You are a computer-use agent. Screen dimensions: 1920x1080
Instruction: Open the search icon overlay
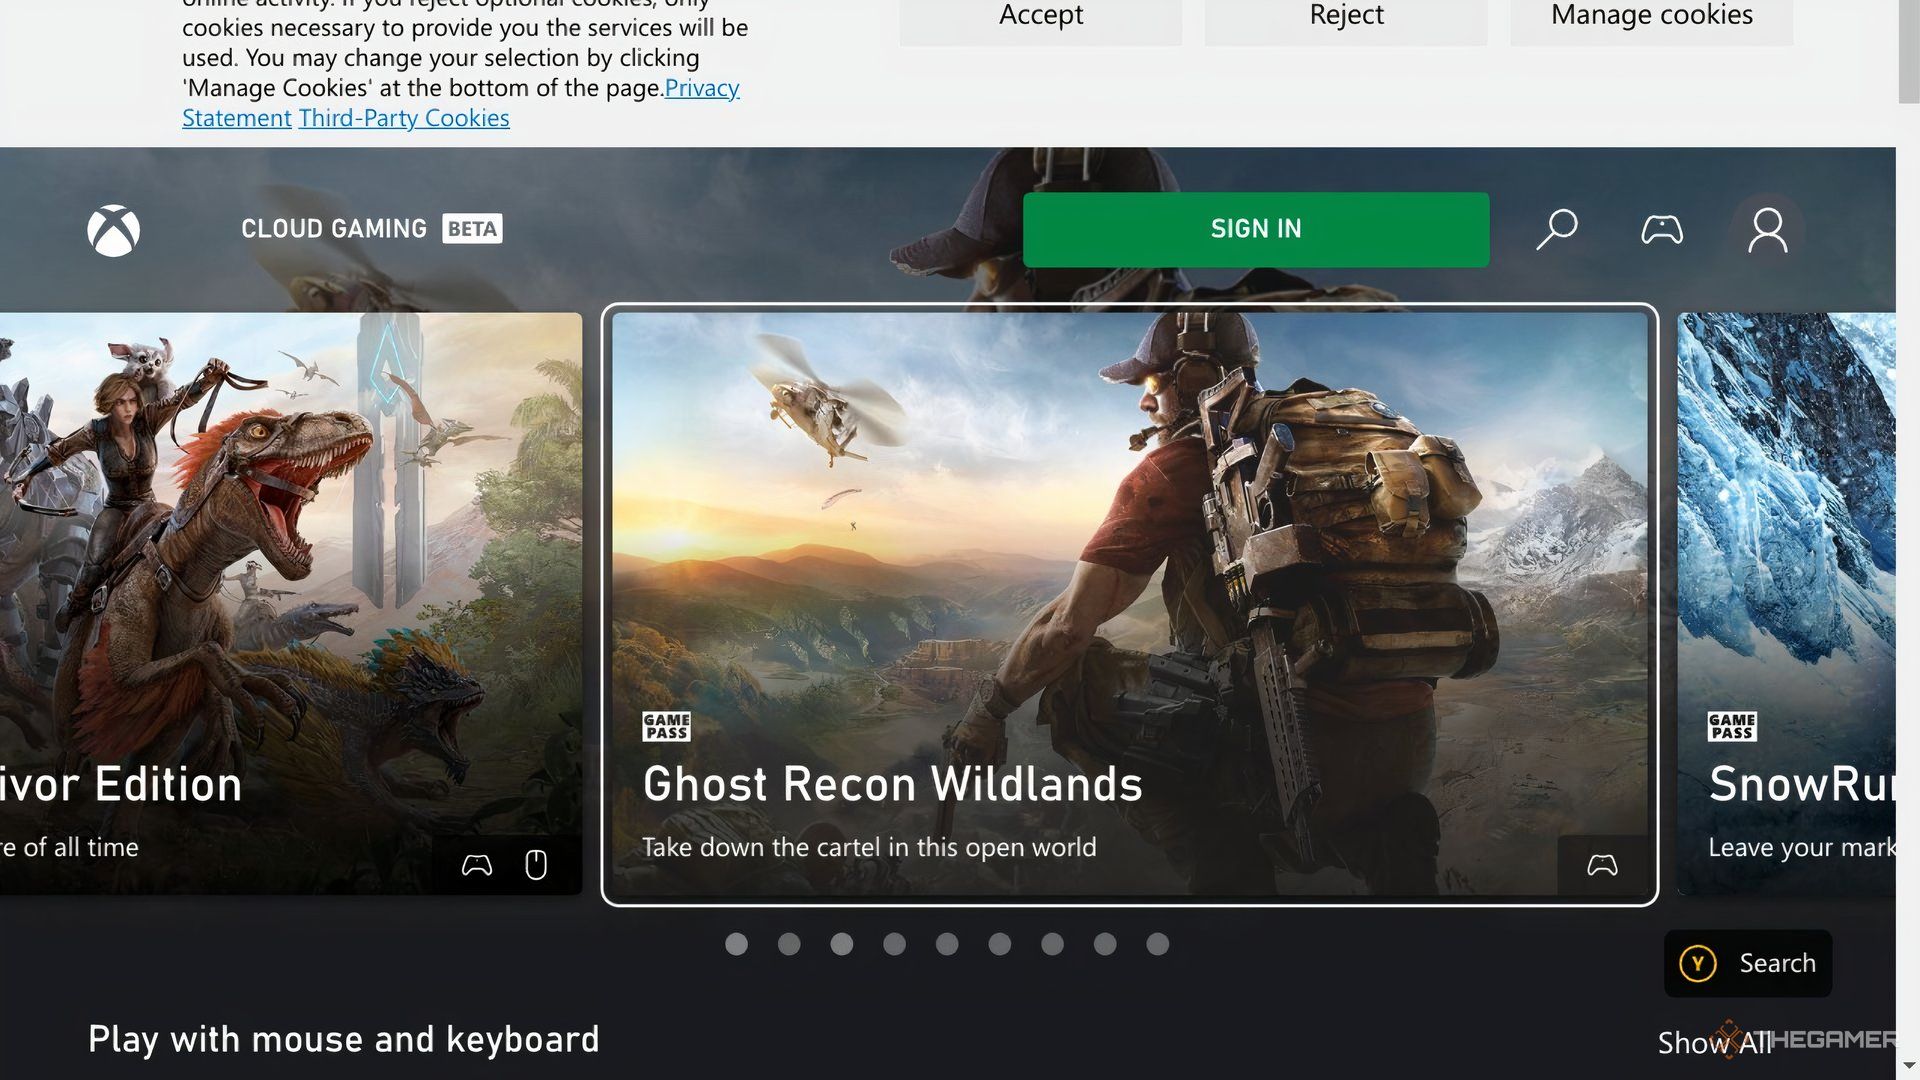[1556, 228]
